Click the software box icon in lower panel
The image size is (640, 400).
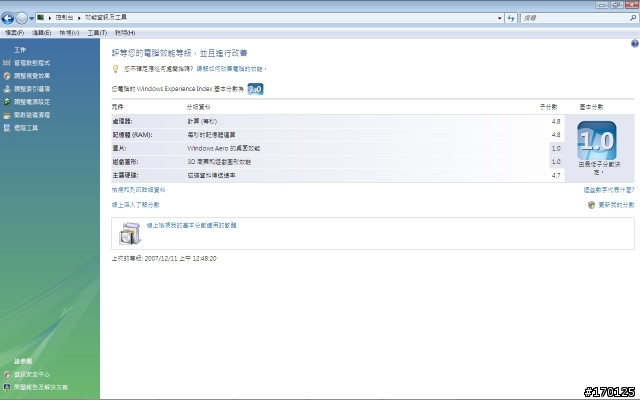(130, 233)
